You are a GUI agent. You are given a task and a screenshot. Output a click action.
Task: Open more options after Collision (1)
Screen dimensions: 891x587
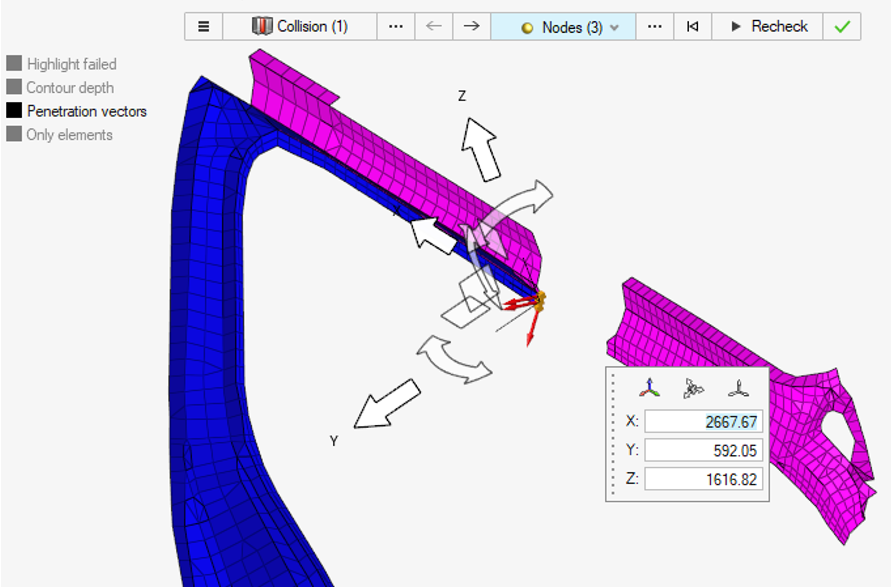click(396, 27)
